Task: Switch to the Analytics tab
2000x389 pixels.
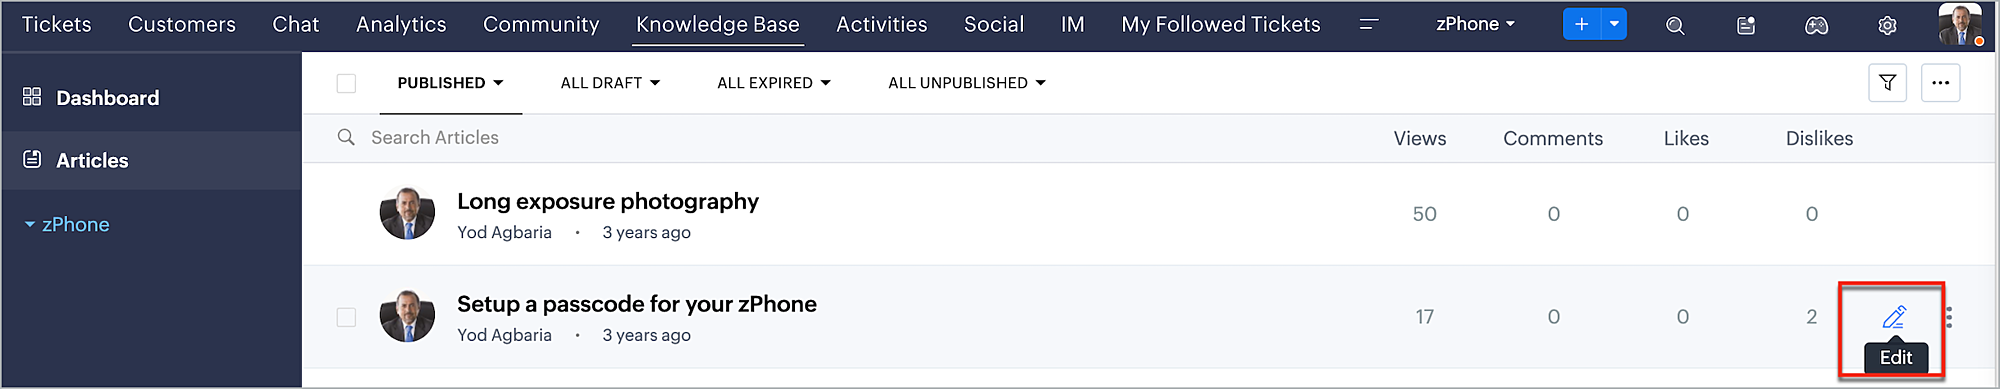Action: (401, 24)
